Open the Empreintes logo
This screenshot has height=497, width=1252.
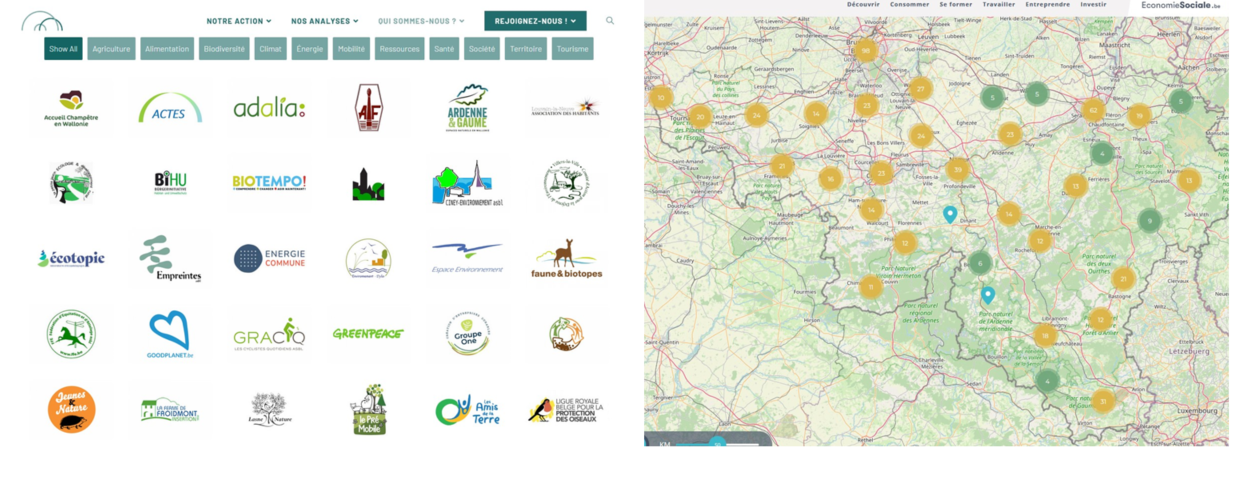click(170, 259)
